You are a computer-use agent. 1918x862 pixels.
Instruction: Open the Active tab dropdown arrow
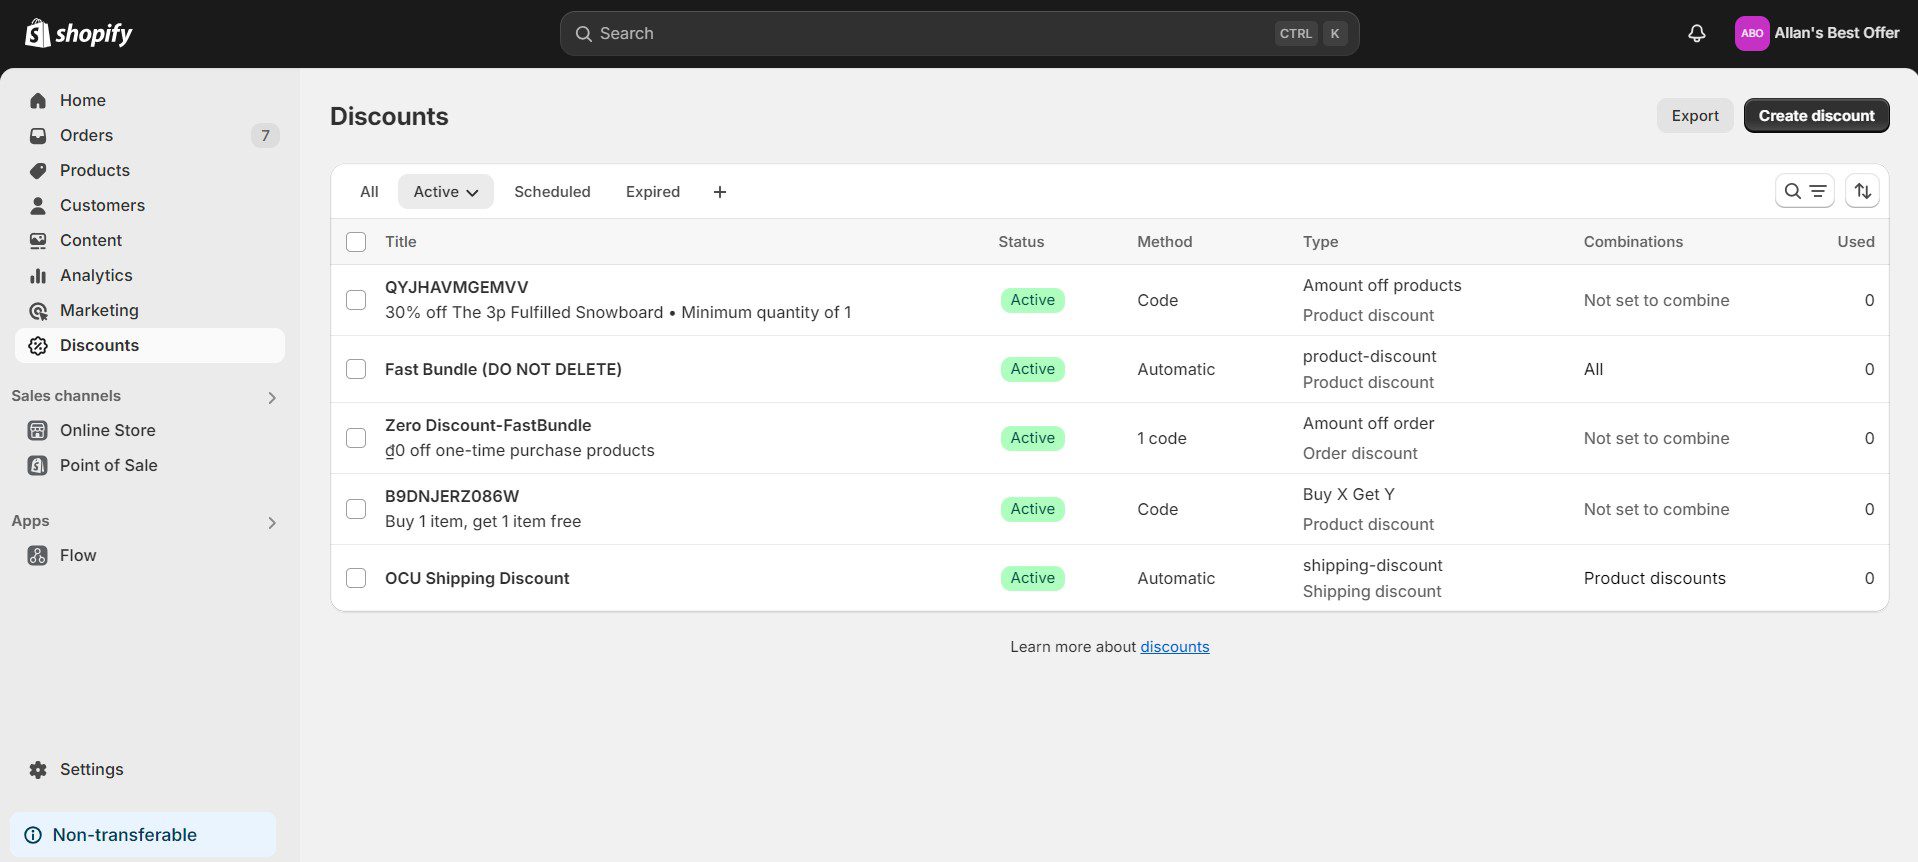coord(472,193)
